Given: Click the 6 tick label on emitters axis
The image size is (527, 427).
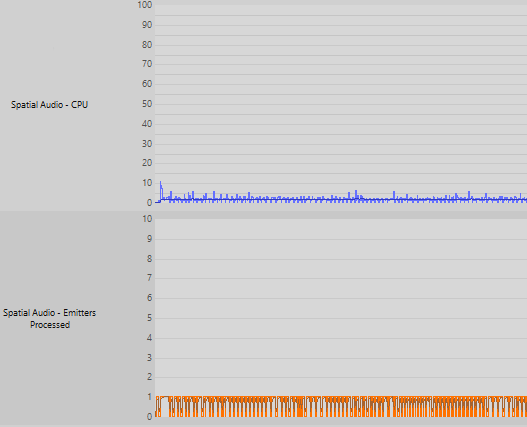Looking at the screenshot, I should tap(150, 298).
